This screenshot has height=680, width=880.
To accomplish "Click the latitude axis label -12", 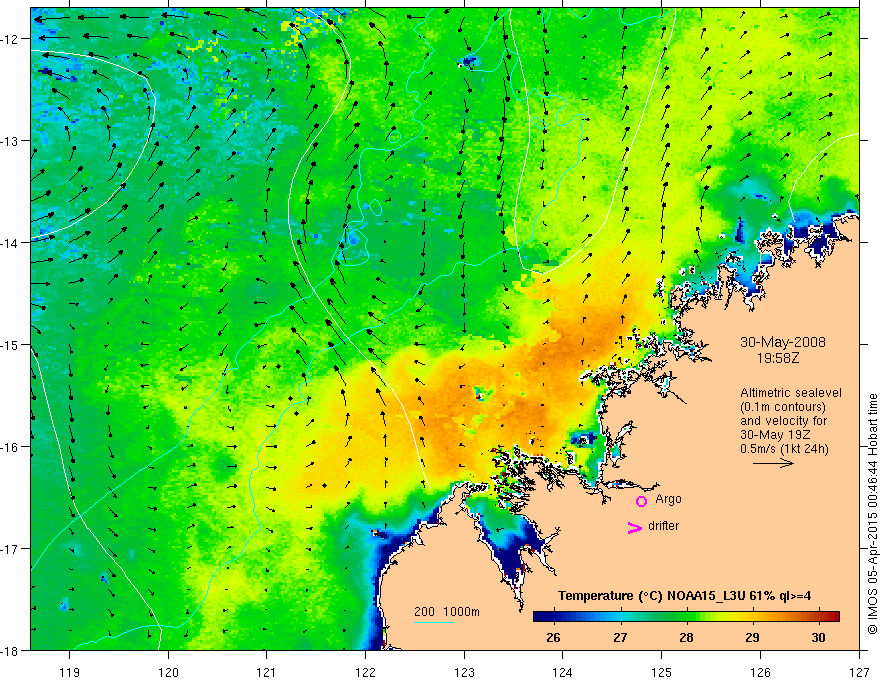I will coord(10,39).
